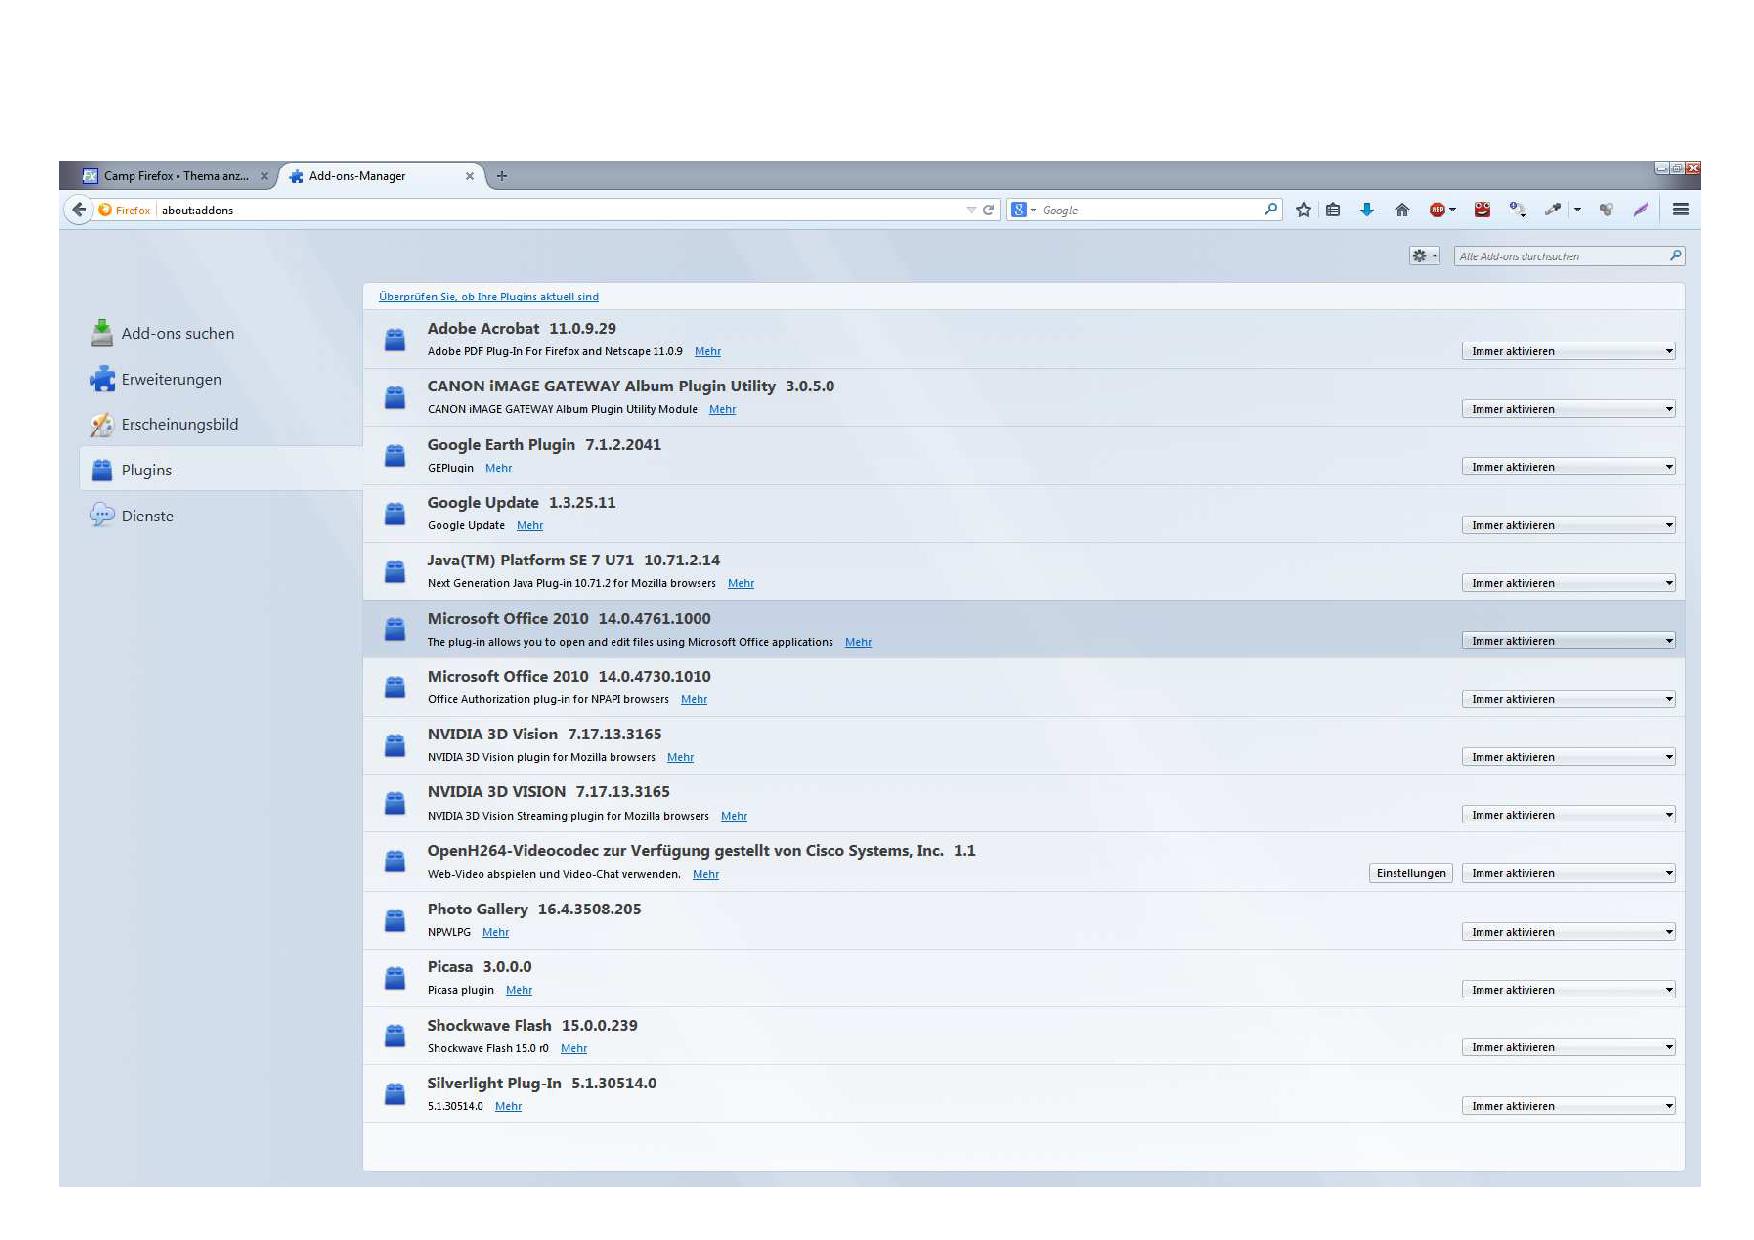Click the add-ons search field
The image size is (1754, 1240).
coord(1560,257)
